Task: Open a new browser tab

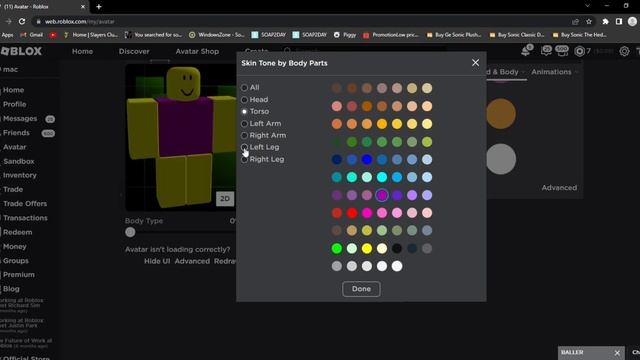Action: [99, 7]
